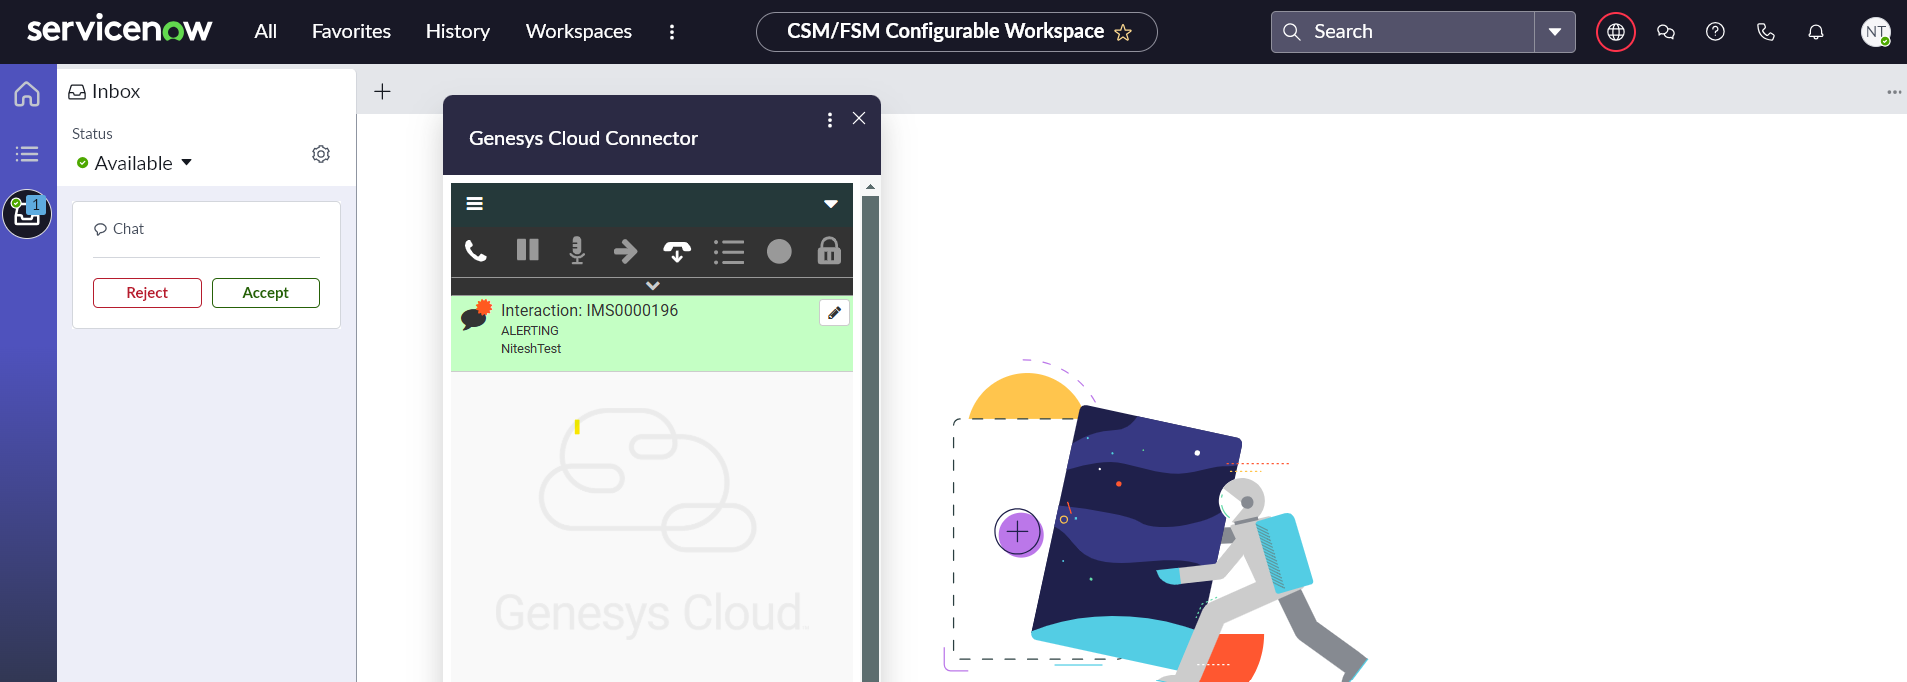This screenshot has height=682, width=1907.
Task: Open the Genesys wrap-up list icon
Action: 729,252
